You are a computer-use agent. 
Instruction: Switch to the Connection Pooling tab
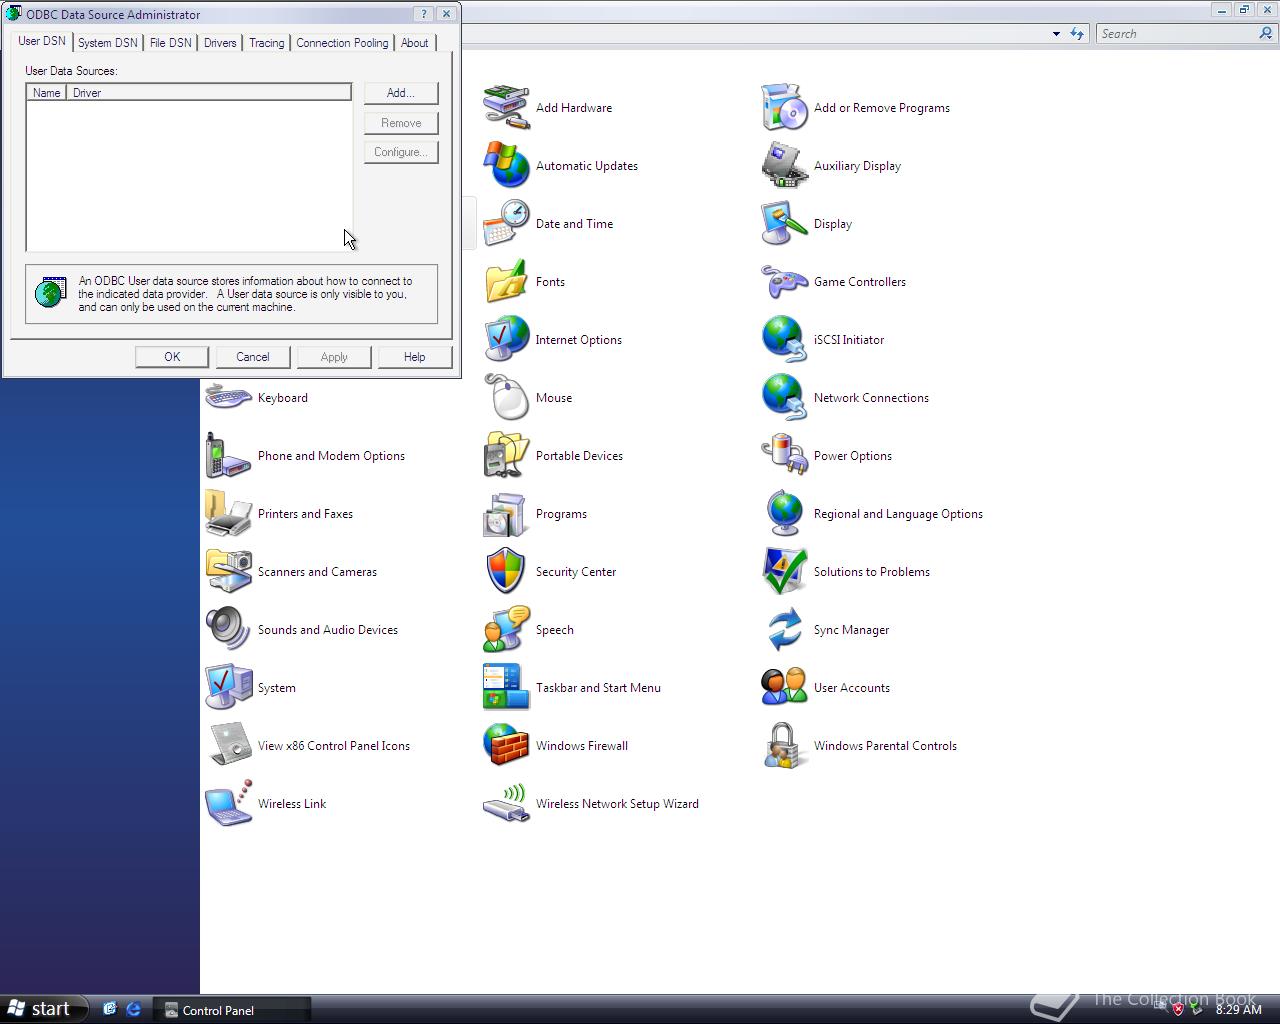(x=342, y=43)
